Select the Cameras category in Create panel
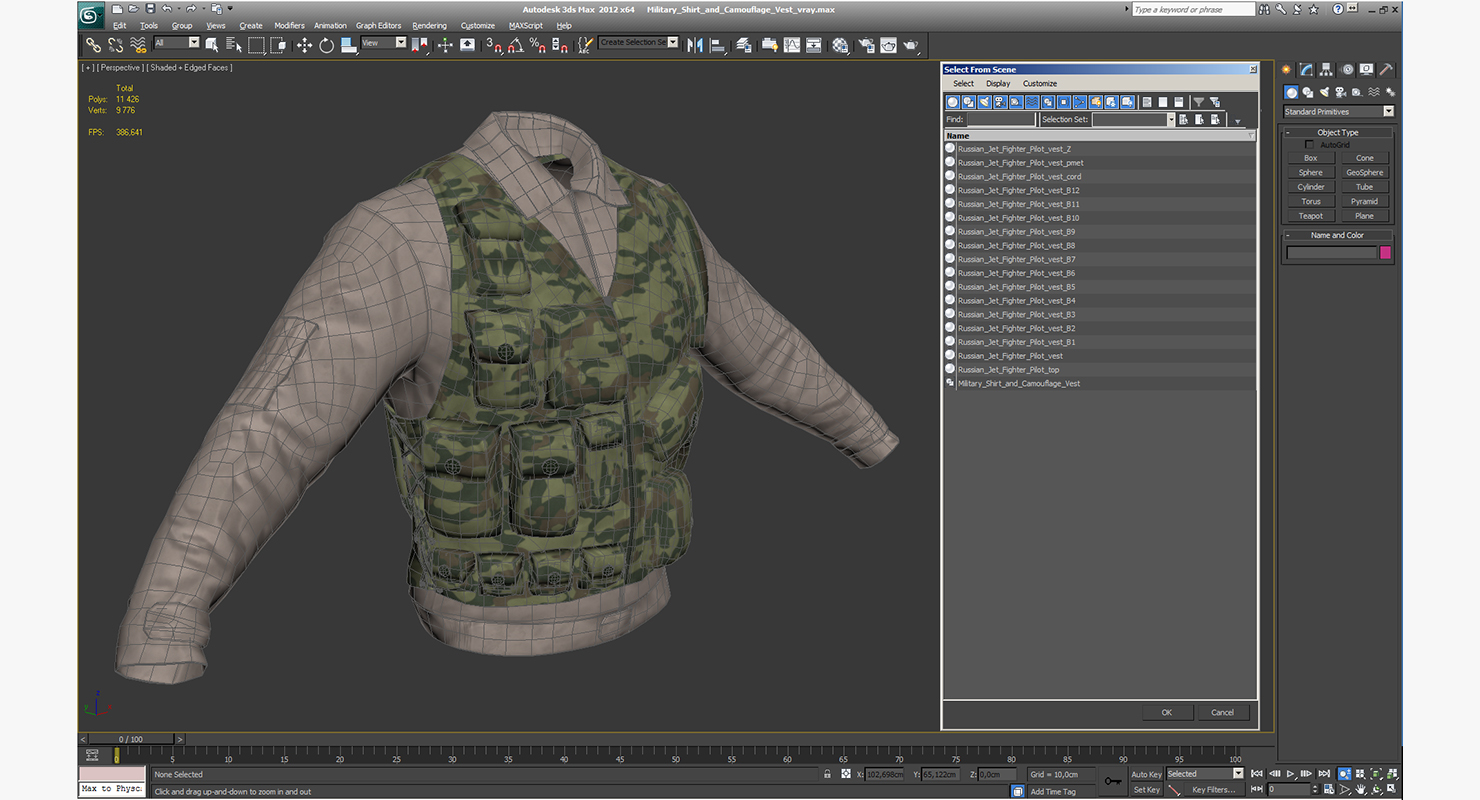Viewport: 1480px width, 800px height. click(x=1339, y=92)
